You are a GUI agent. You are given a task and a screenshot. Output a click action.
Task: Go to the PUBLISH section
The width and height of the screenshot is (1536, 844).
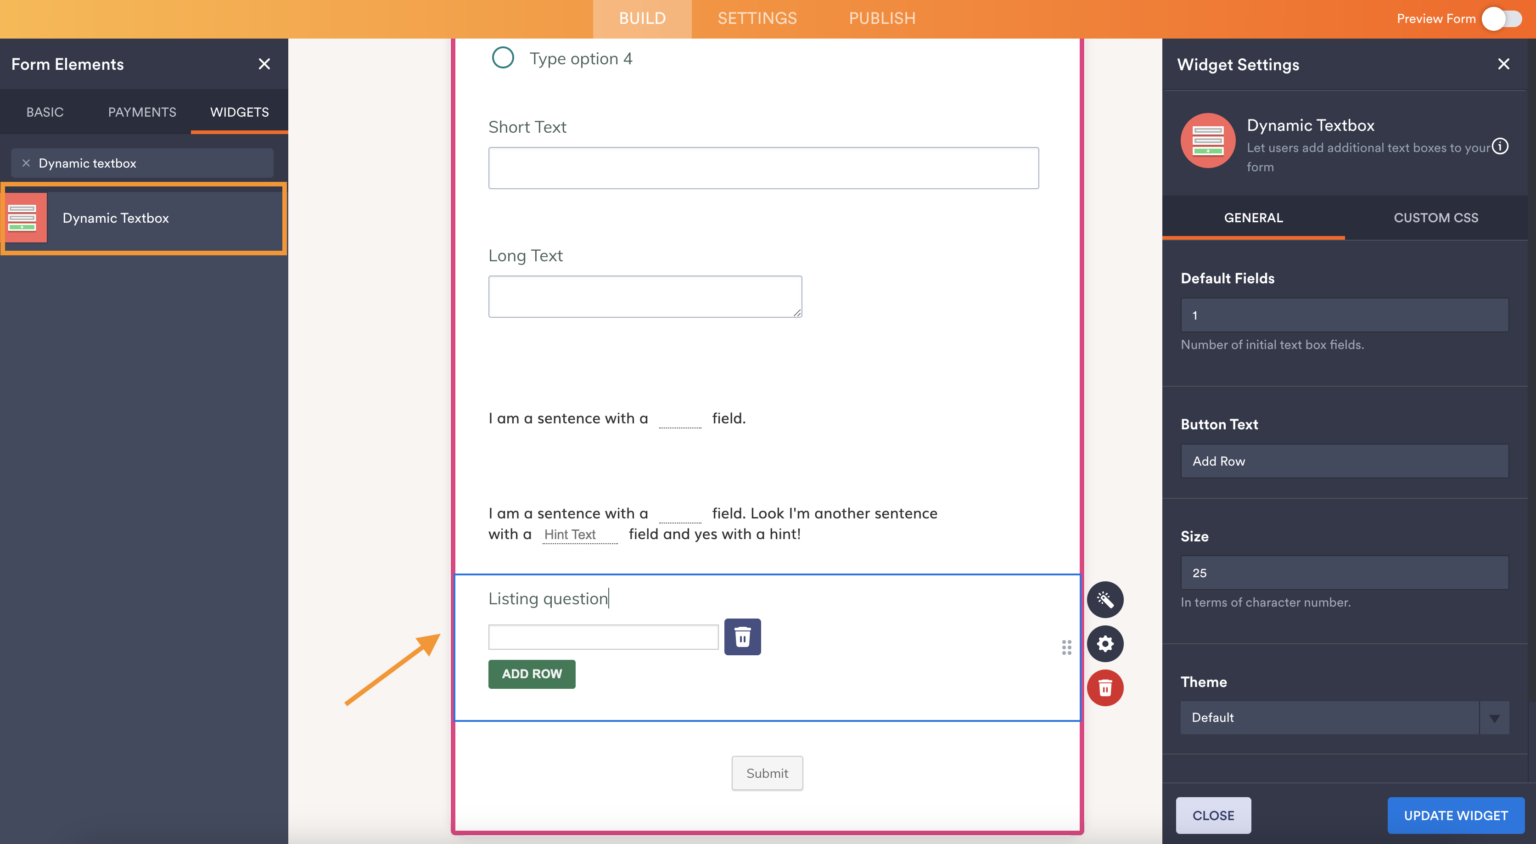tap(881, 18)
